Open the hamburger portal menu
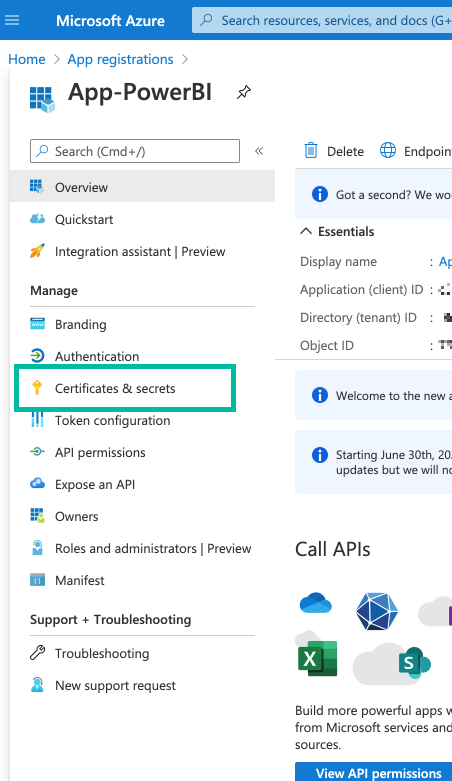 12,20
